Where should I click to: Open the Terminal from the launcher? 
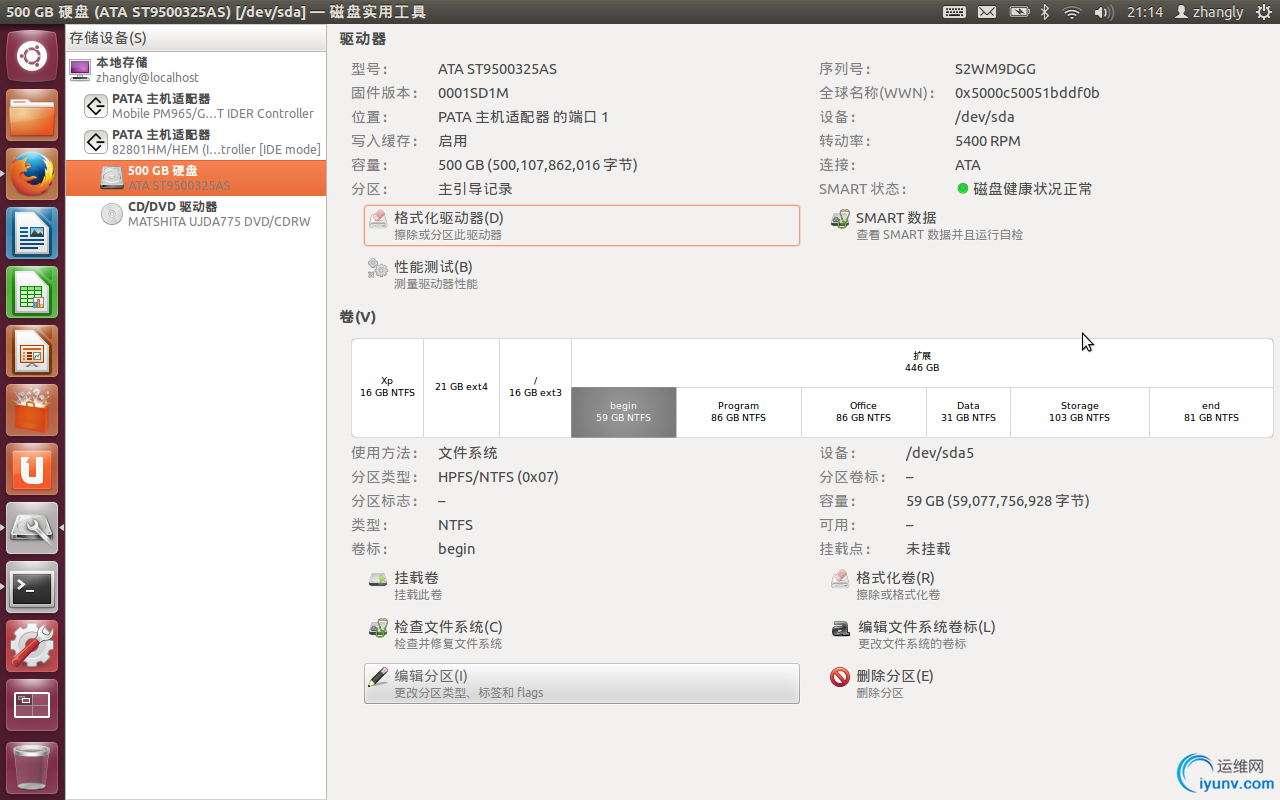click(x=32, y=587)
